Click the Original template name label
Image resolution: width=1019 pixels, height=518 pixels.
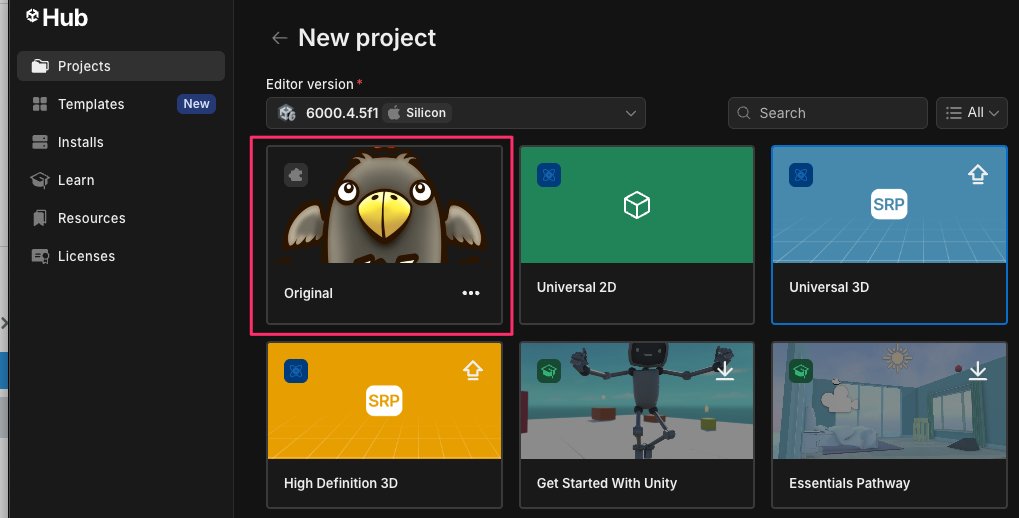tap(308, 293)
